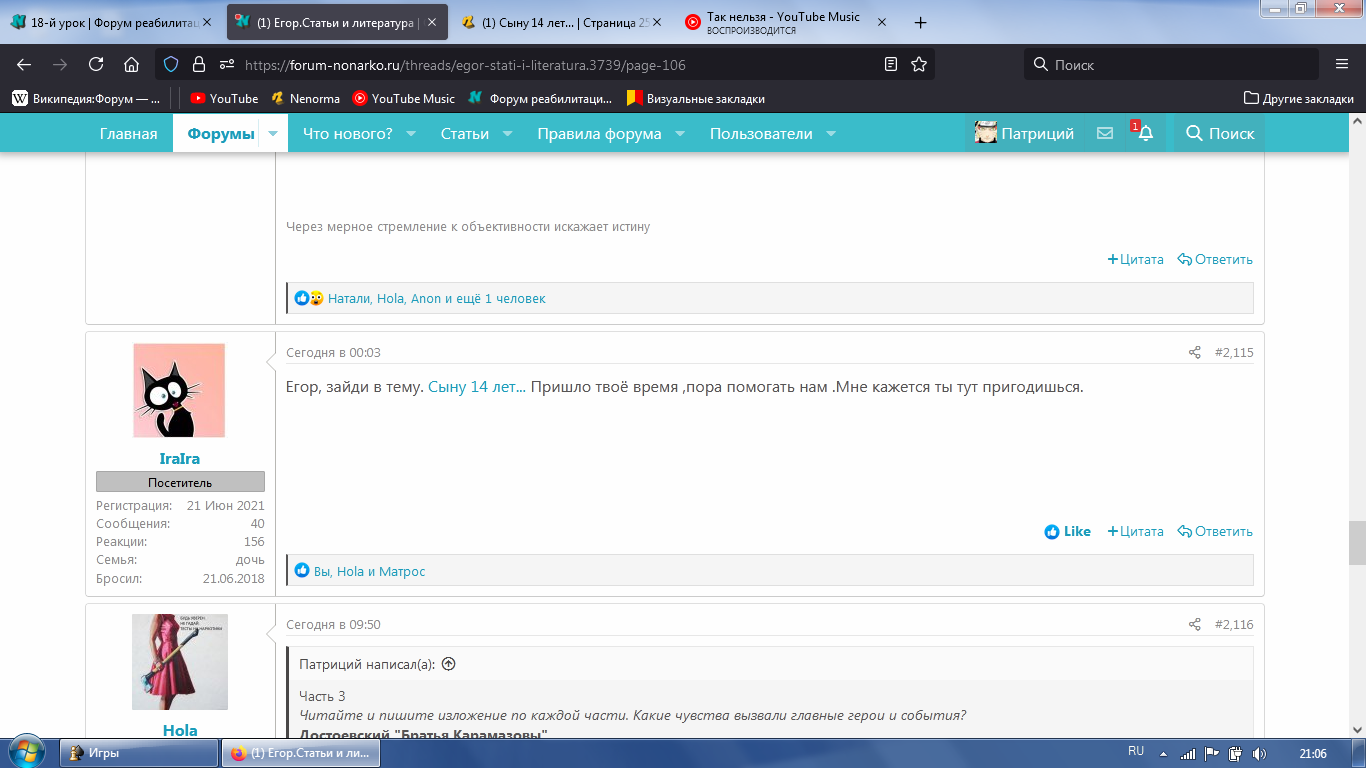Click the notifications bell icon
Screen dimensions: 1366x768
tap(1145, 134)
